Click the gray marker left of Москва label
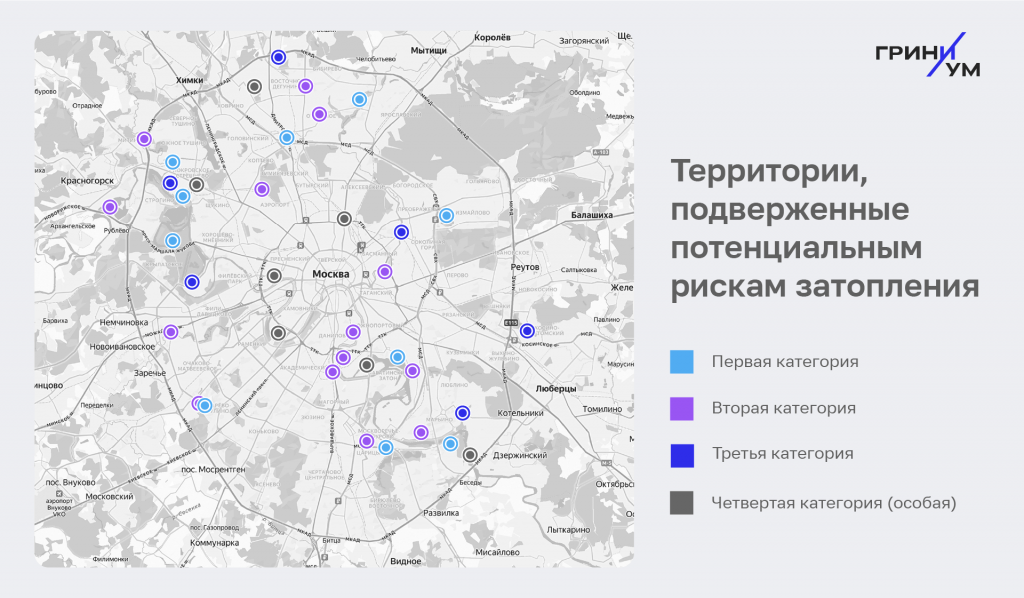The height and width of the screenshot is (598, 1024). click(274, 276)
